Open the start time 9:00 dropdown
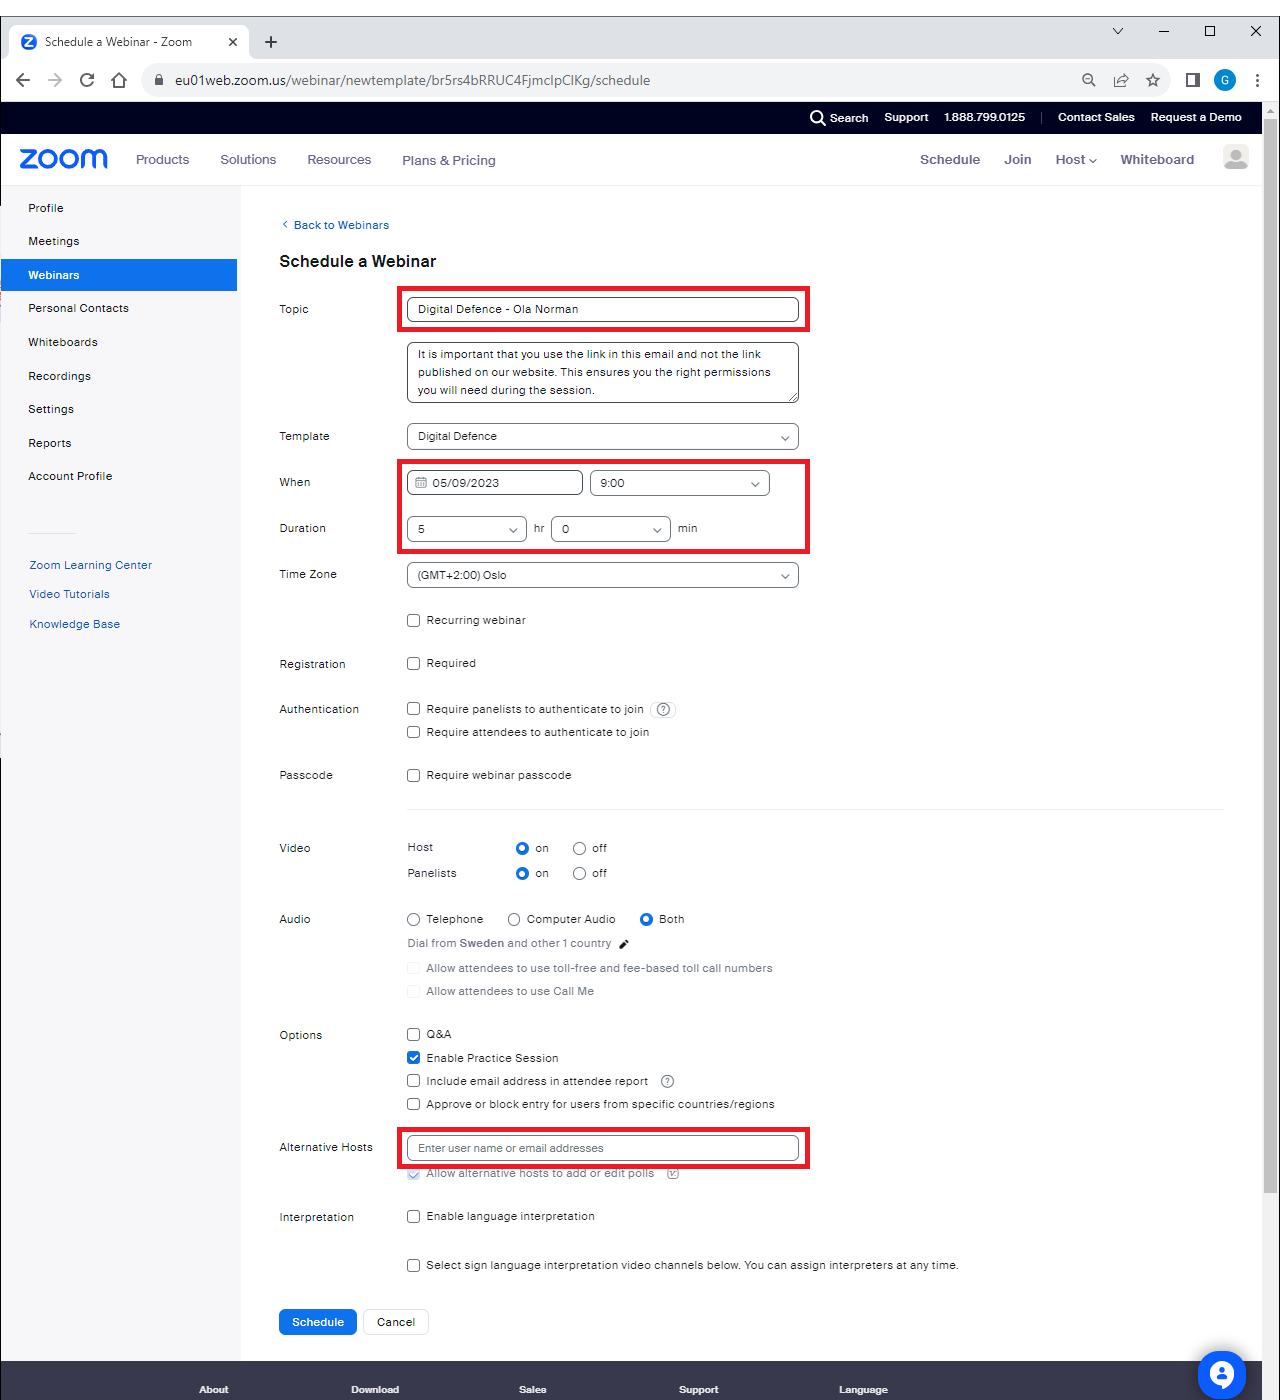The width and height of the screenshot is (1280, 1400). click(680, 483)
